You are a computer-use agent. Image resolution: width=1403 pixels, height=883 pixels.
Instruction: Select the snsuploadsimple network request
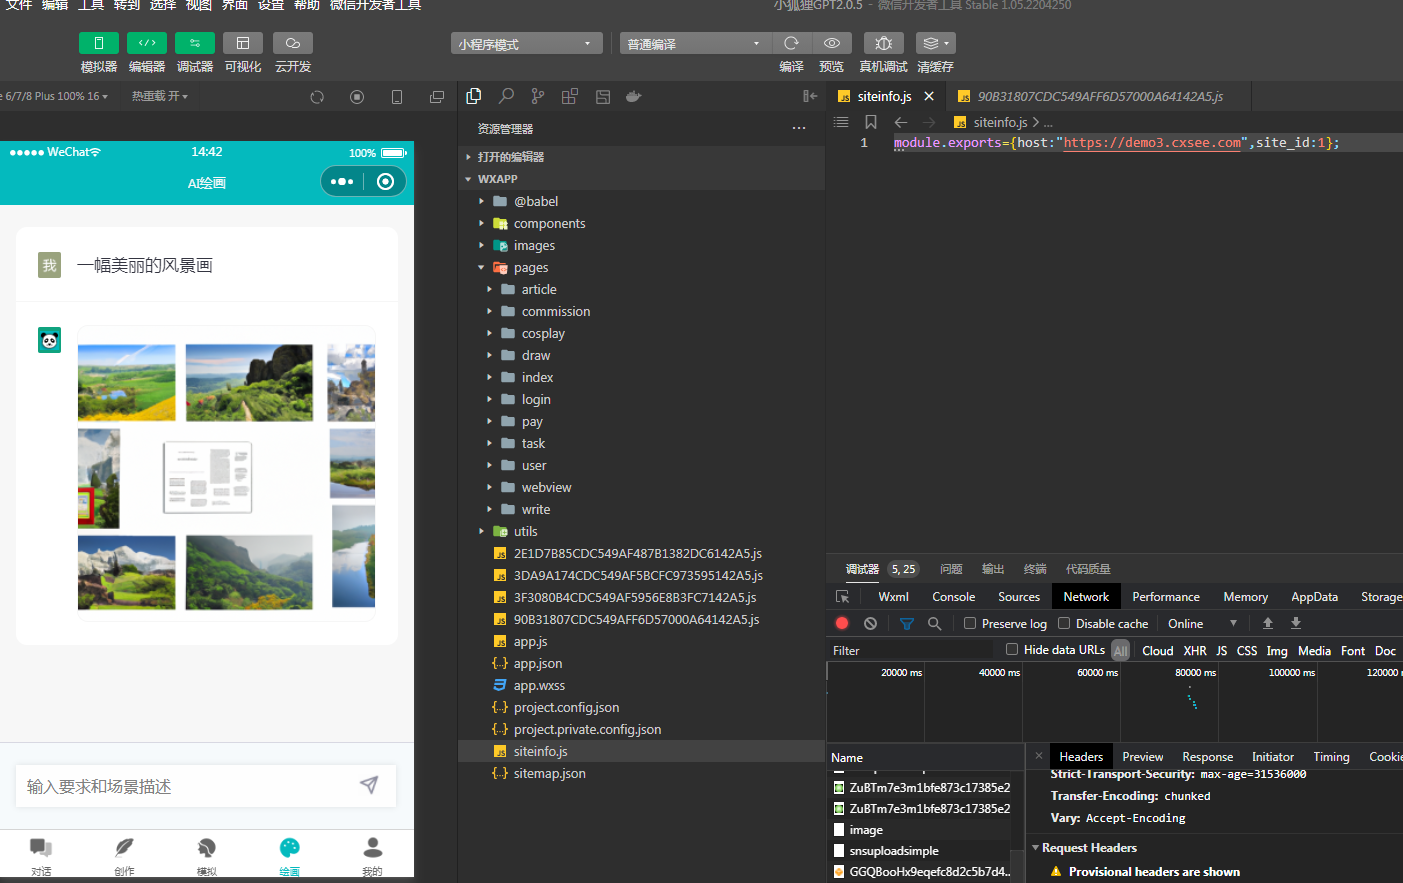tap(894, 851)
